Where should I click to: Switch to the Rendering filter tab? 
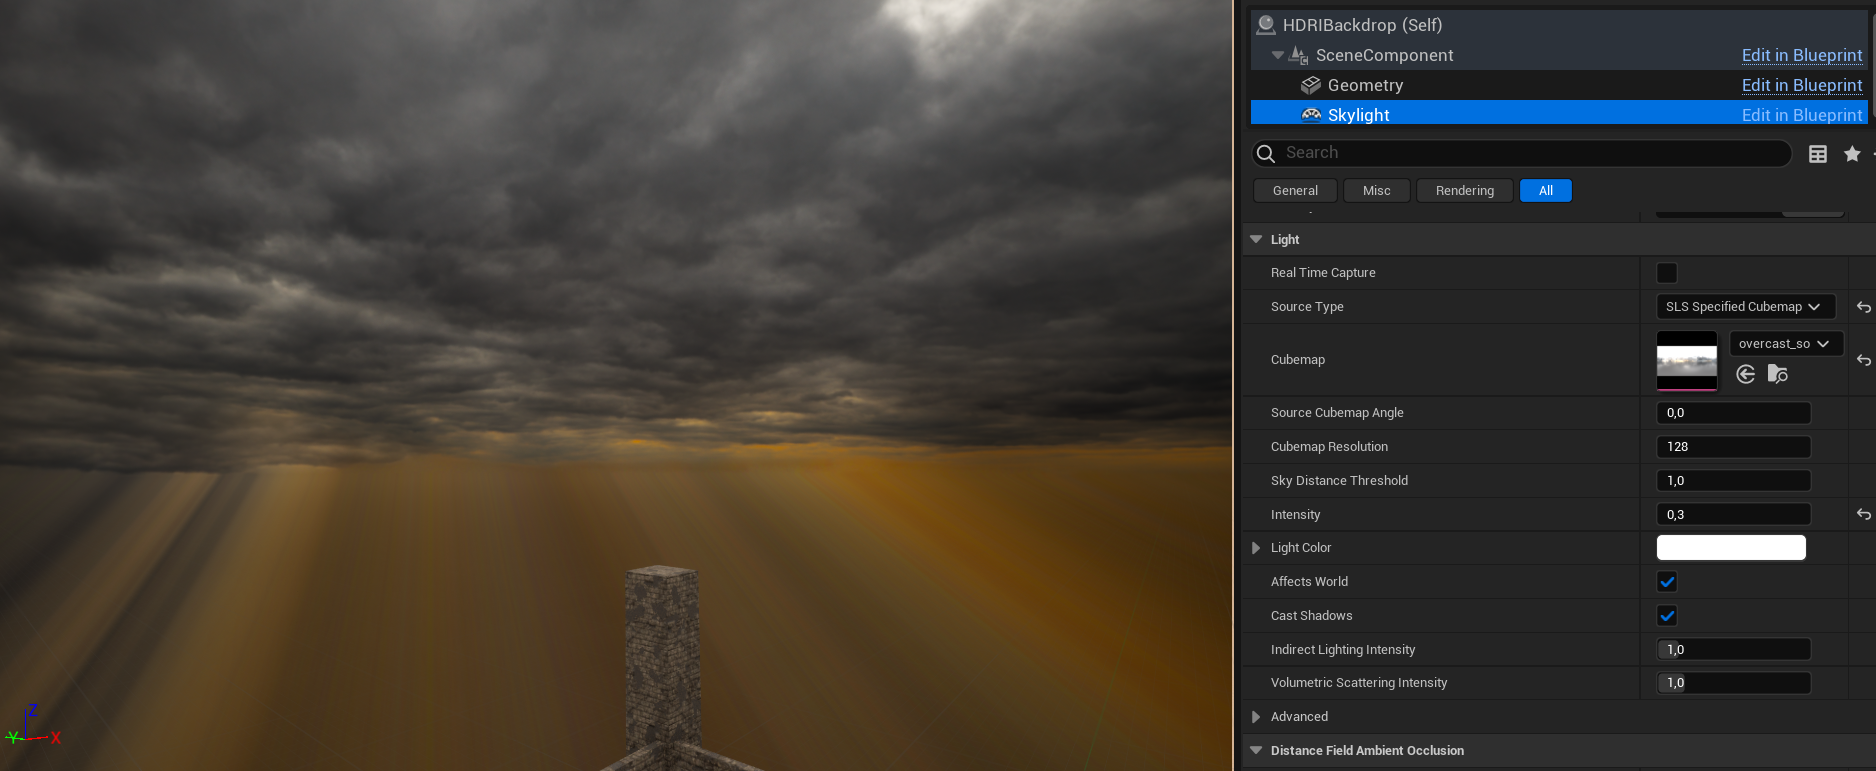point(1465,191)
